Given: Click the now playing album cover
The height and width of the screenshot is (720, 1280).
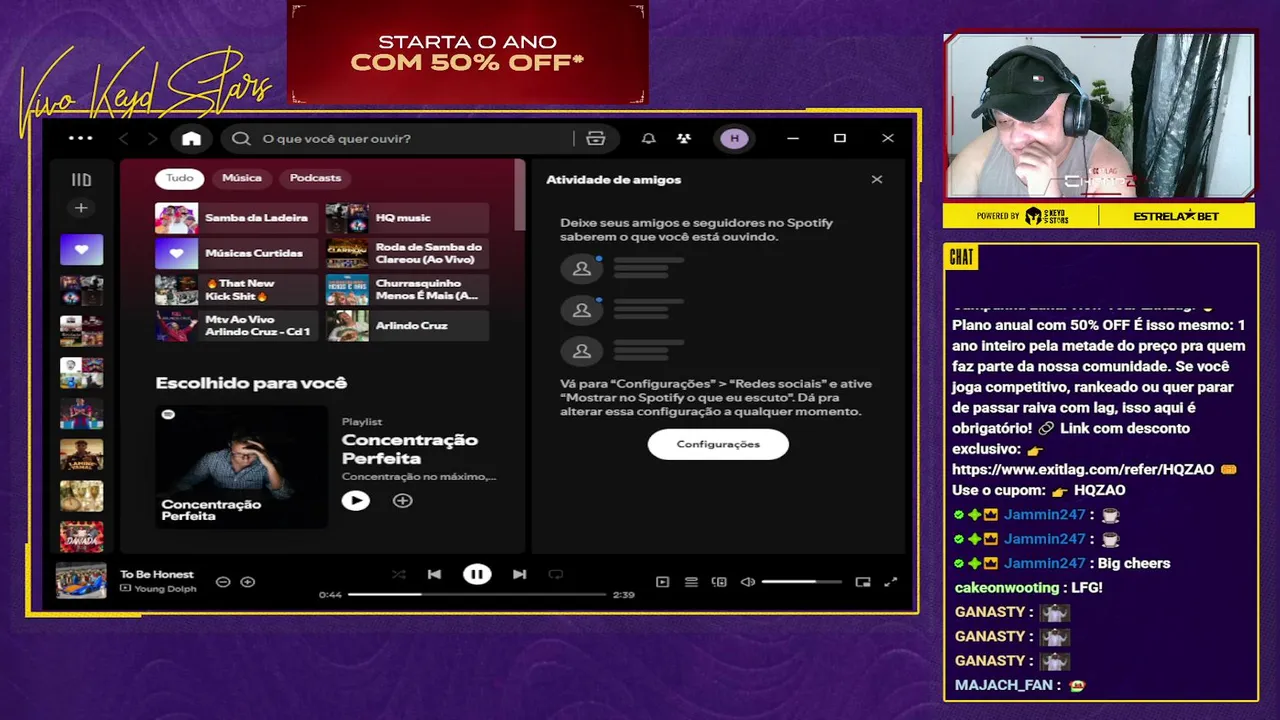Looking at the screenshot, I should (81, 581).
